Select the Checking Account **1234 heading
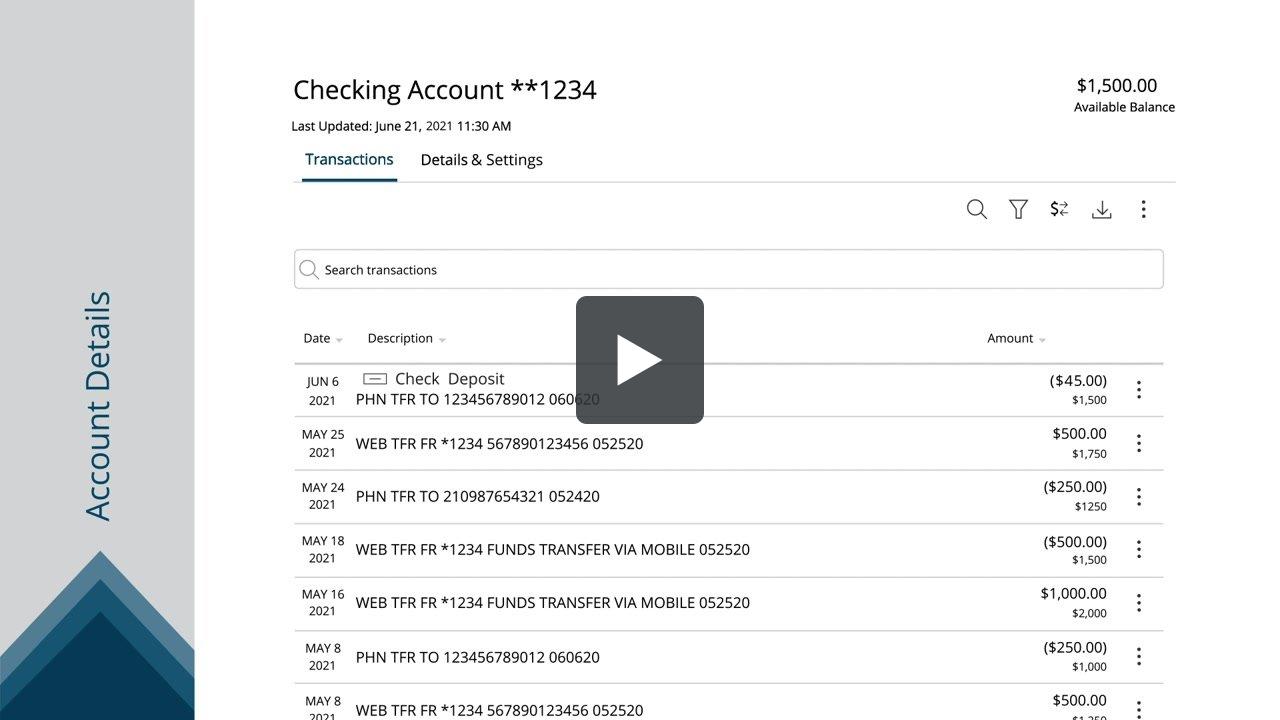Image resolution: width=1280 pixels, height=720 pixels. pyautogui.click(x=445, y=90)
